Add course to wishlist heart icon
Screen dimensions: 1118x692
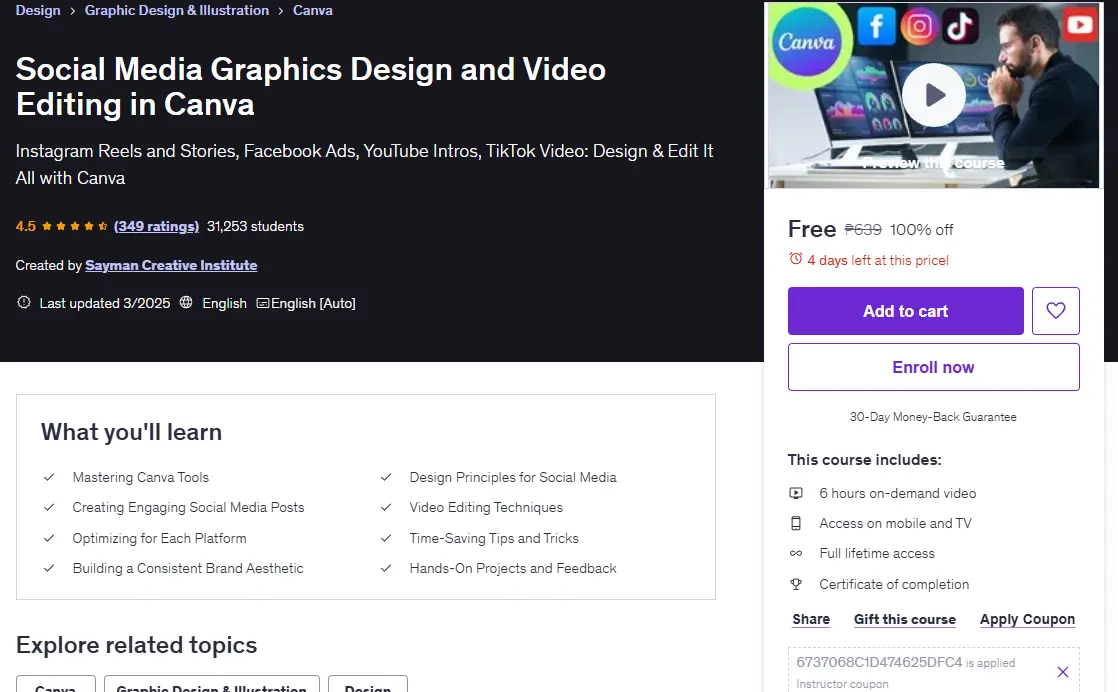click(x=1055, y=311)
